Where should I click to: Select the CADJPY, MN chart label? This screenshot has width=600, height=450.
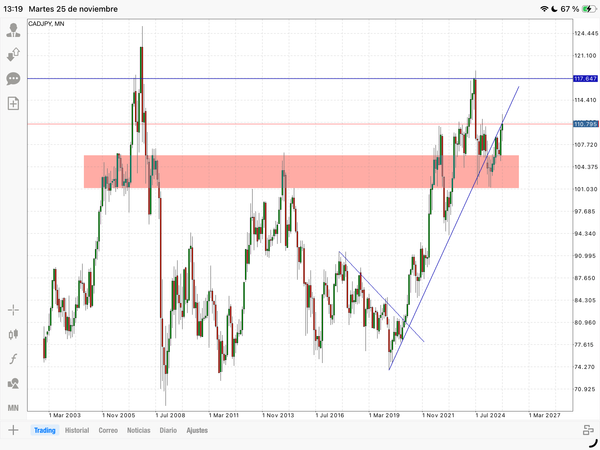46,24
